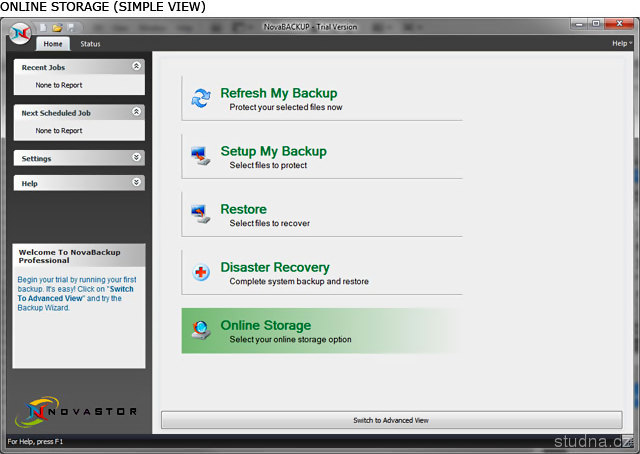Open Disaster Recovery

click(322, 272)
